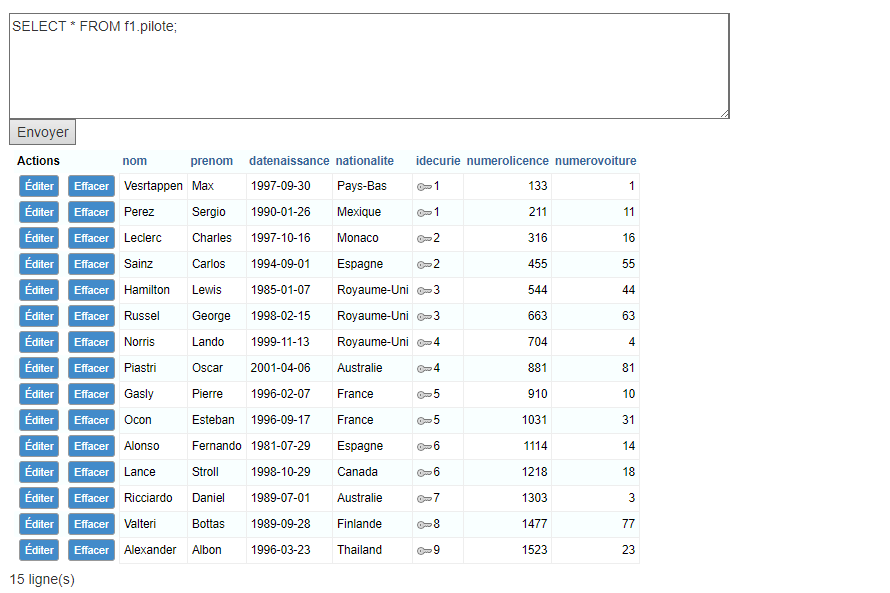The width and height of the screenshot is (890, 593).
Task: Delete the Perez row with Effacer
Action: click(x=91, y=212)
